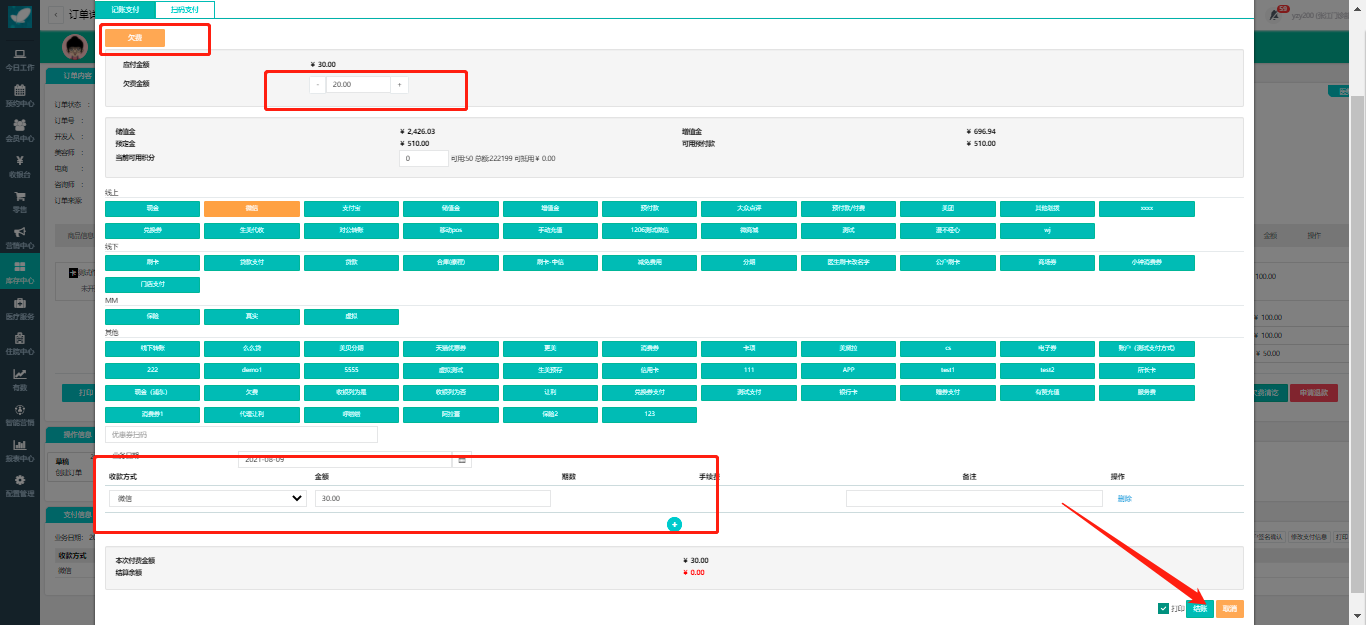Increase 欠费金额 with the plus button
1366x625 pixels.
(399, 85)
